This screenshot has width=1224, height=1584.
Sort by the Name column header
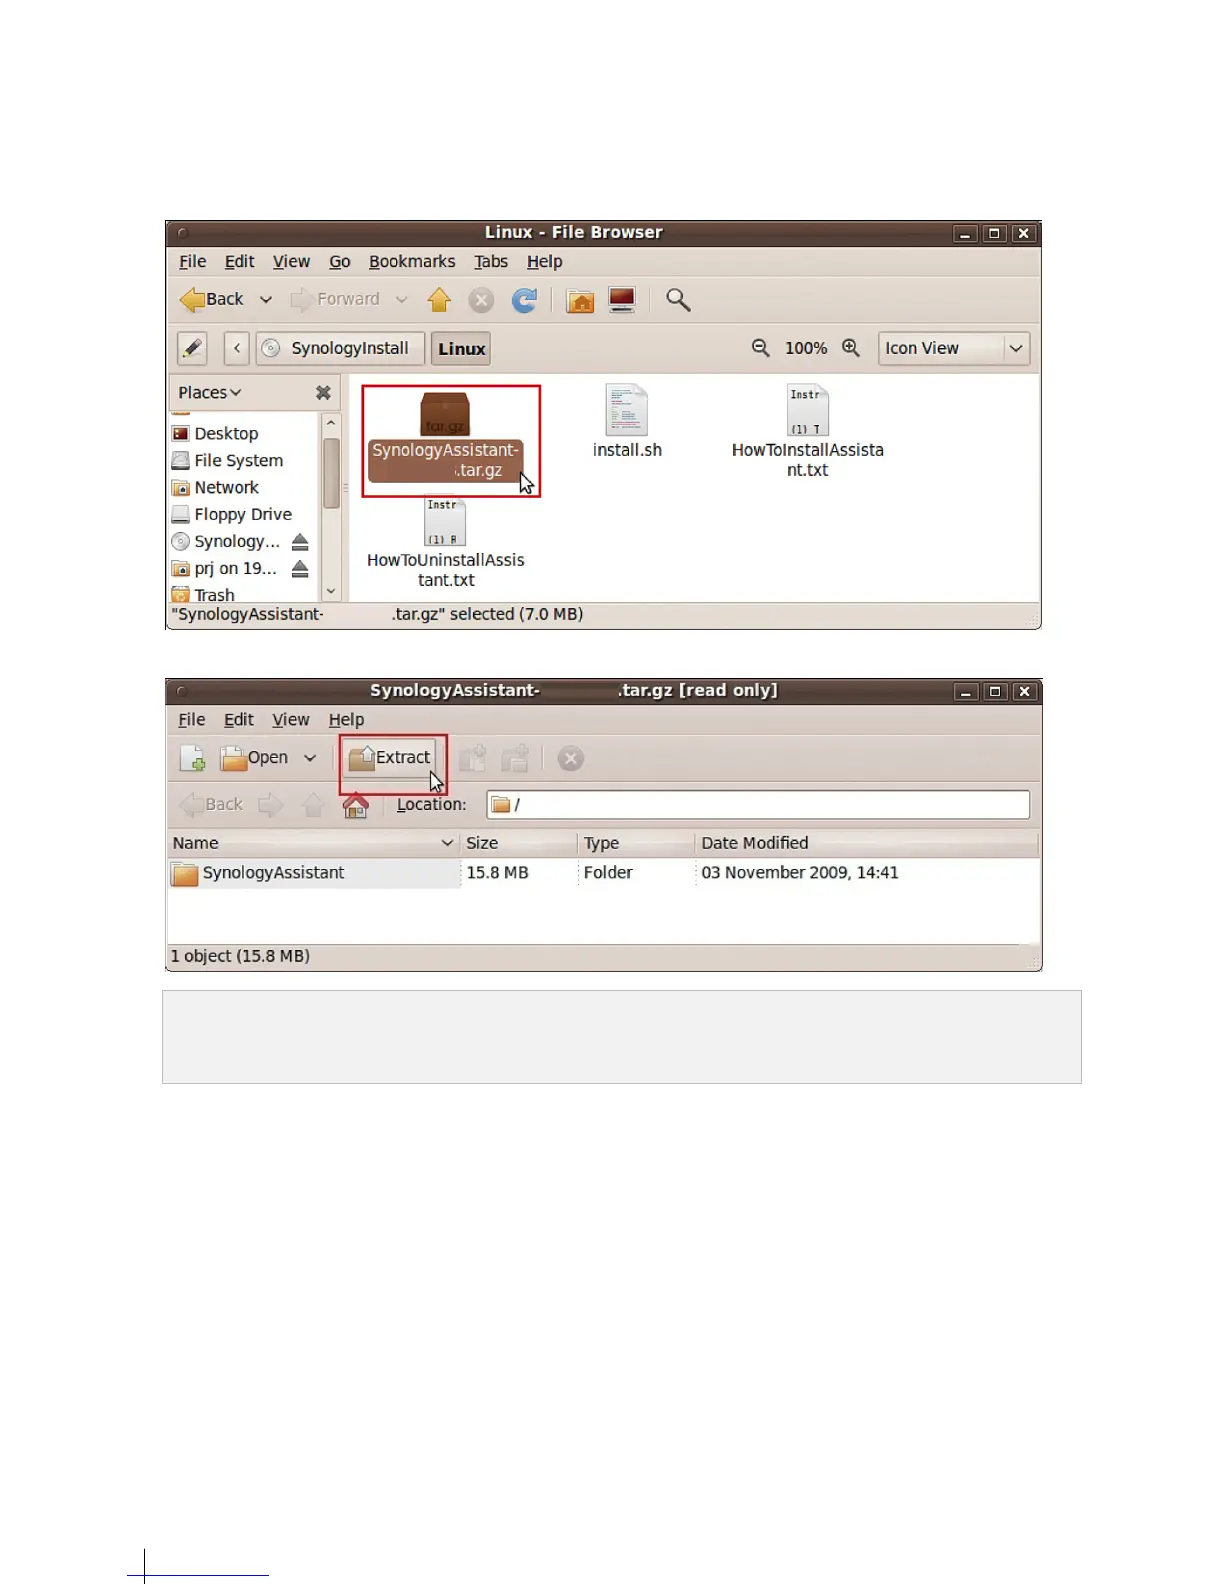(x=313, y=843)
